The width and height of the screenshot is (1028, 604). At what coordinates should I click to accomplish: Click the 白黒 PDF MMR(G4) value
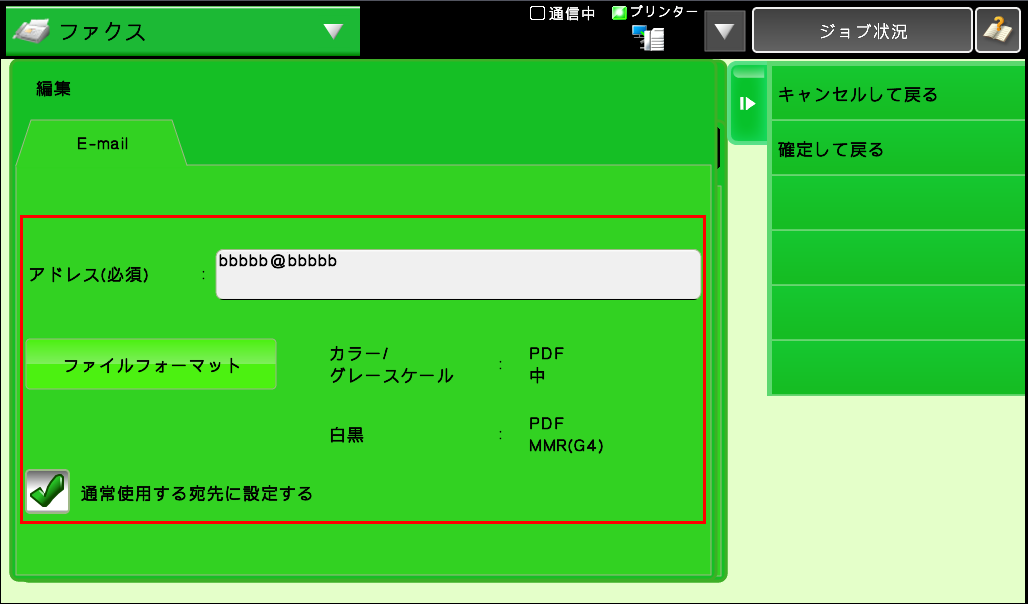coord(566,434)
